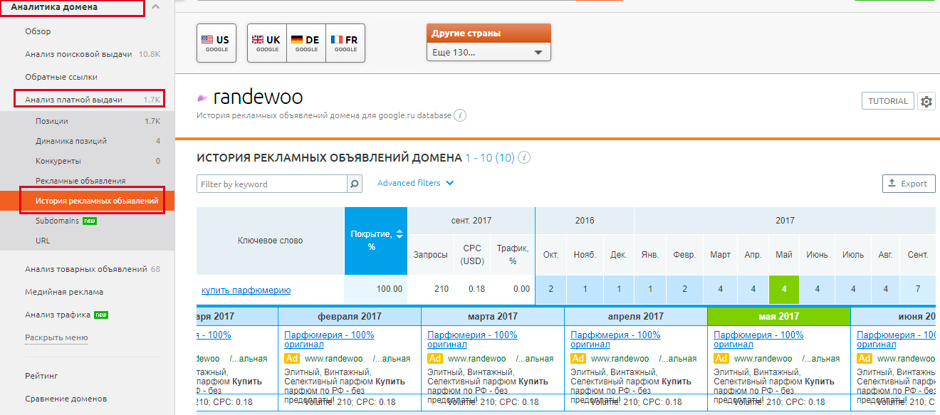Open the settings gear icon
The height and width of the screenshot is (415, 940).
pos(926,101)
